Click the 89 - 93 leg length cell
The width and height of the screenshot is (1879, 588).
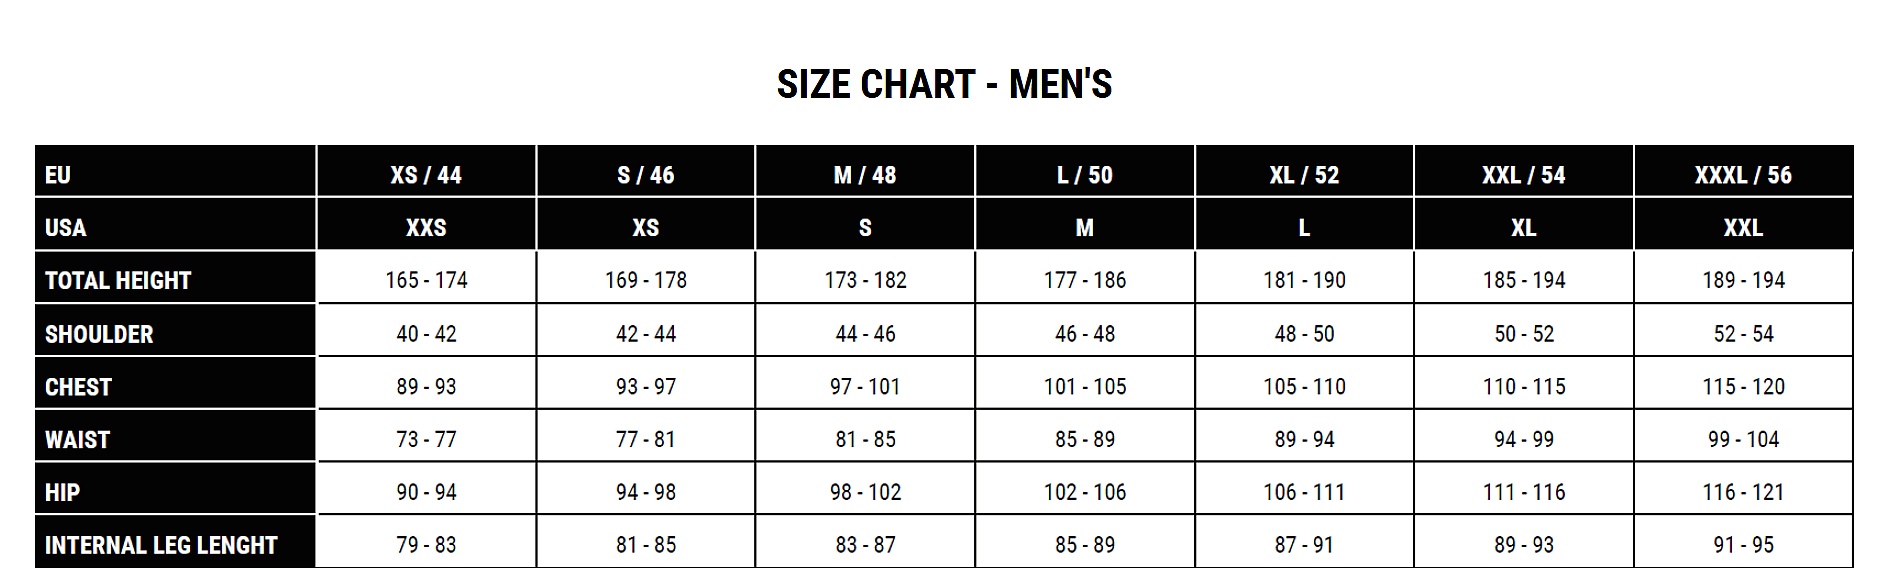click(1524, 545)
